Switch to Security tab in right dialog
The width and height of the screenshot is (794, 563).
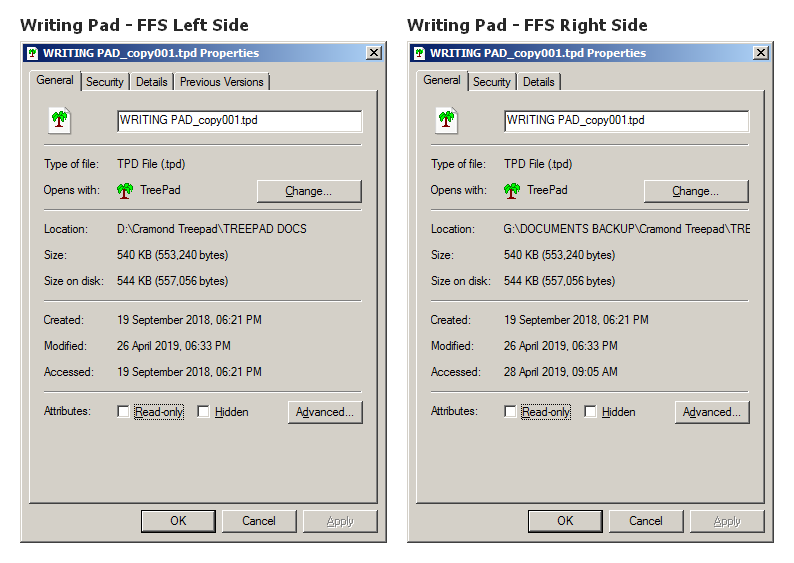491,82
